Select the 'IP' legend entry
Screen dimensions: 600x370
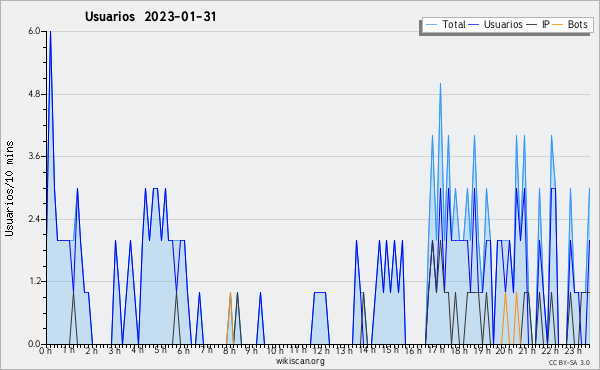545,24
